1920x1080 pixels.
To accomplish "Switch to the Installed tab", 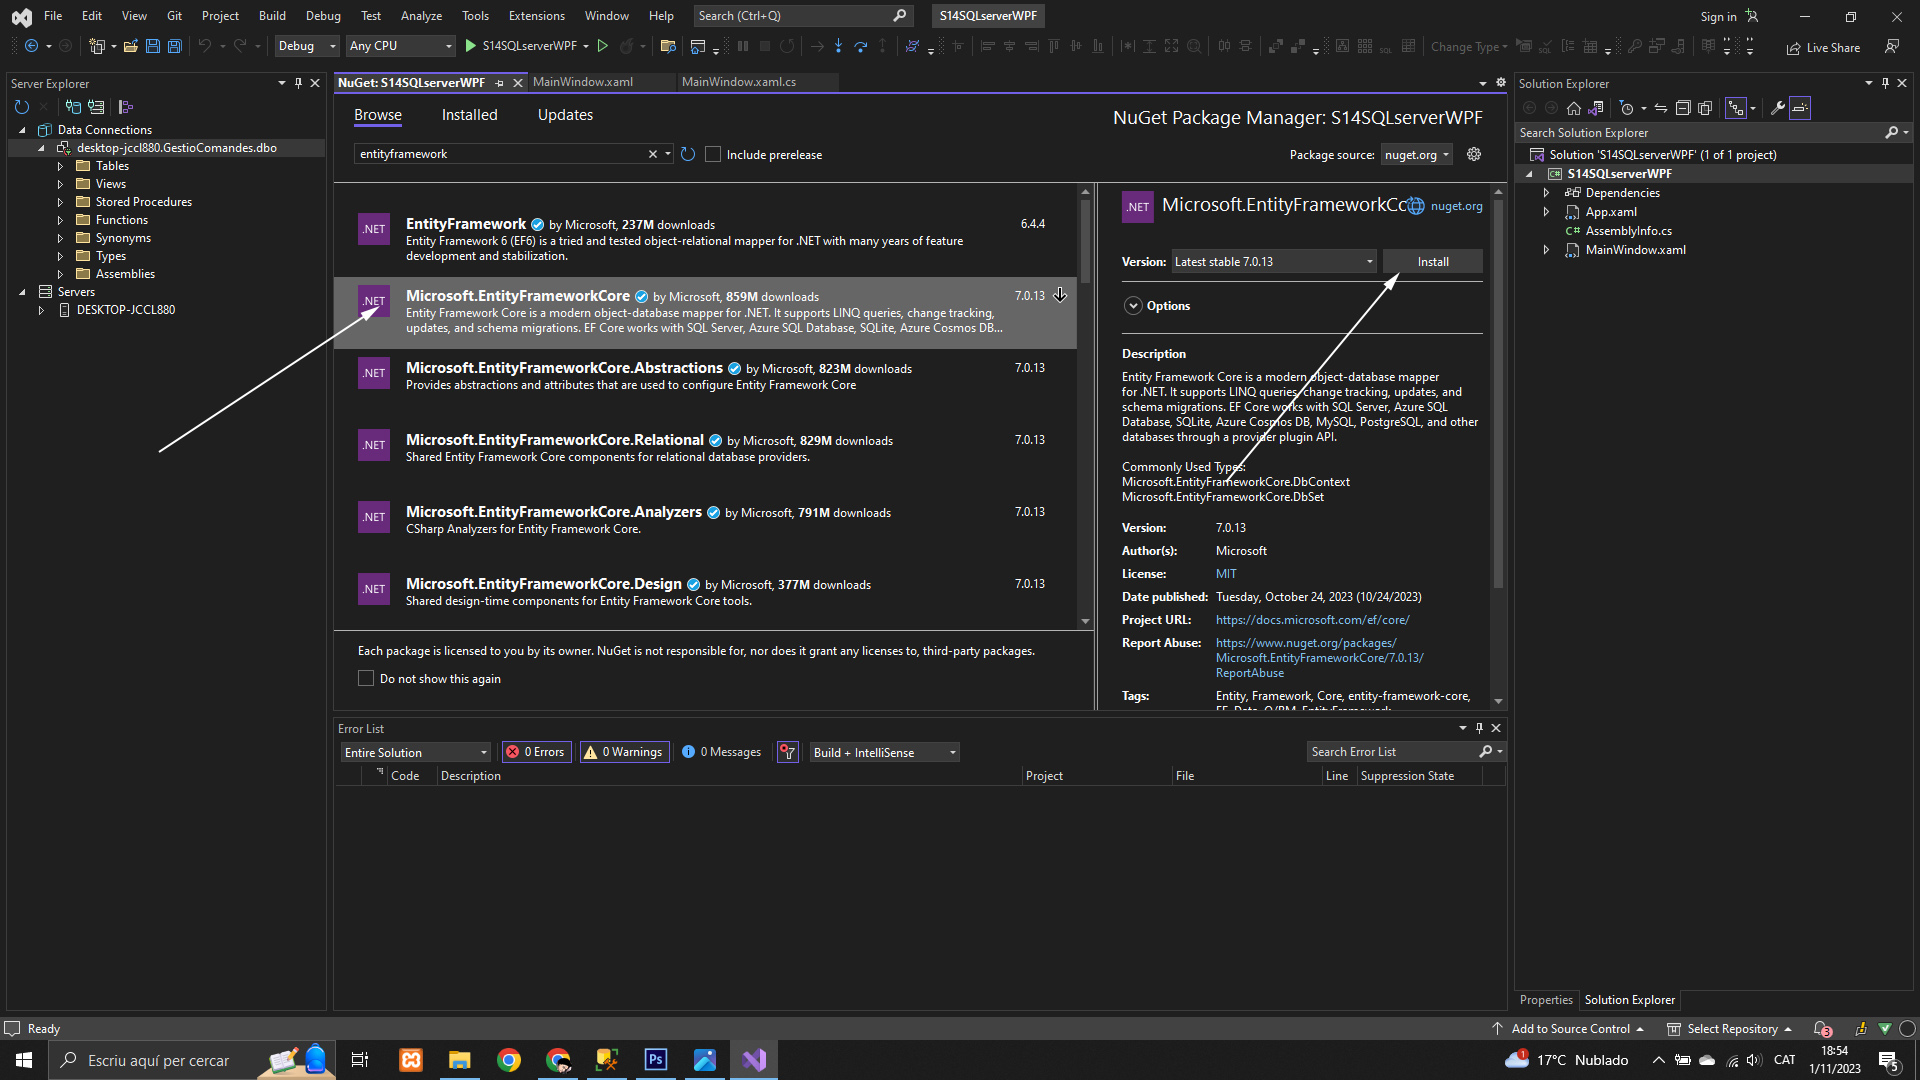I will point(469,115).
